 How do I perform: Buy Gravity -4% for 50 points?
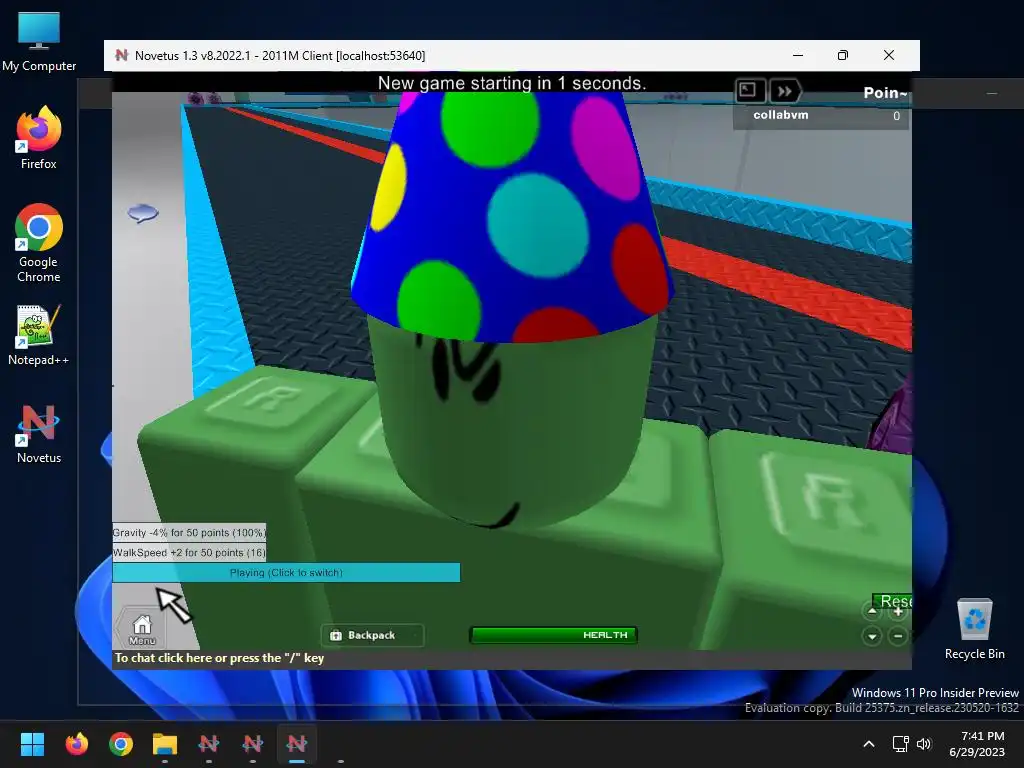[189, 532]
